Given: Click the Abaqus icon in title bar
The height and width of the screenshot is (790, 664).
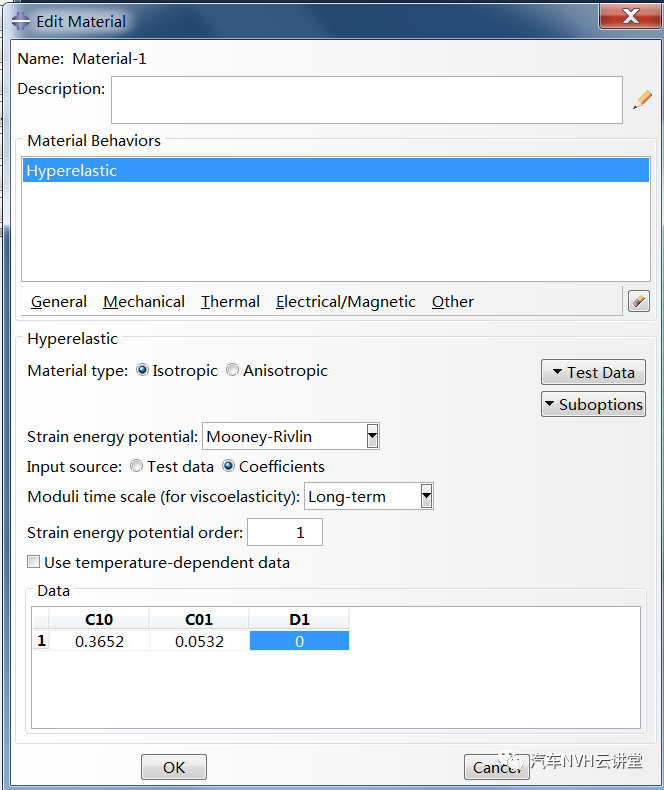Looking at the screenshot, I should click(21, 21).
